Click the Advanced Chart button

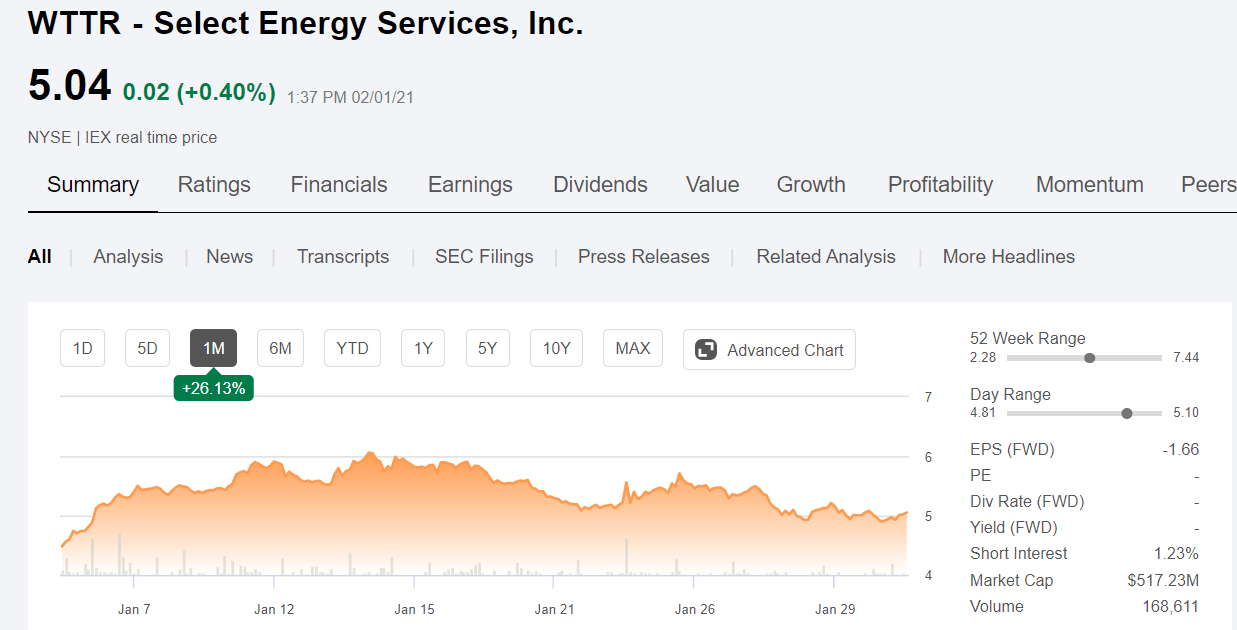(769, 350)
